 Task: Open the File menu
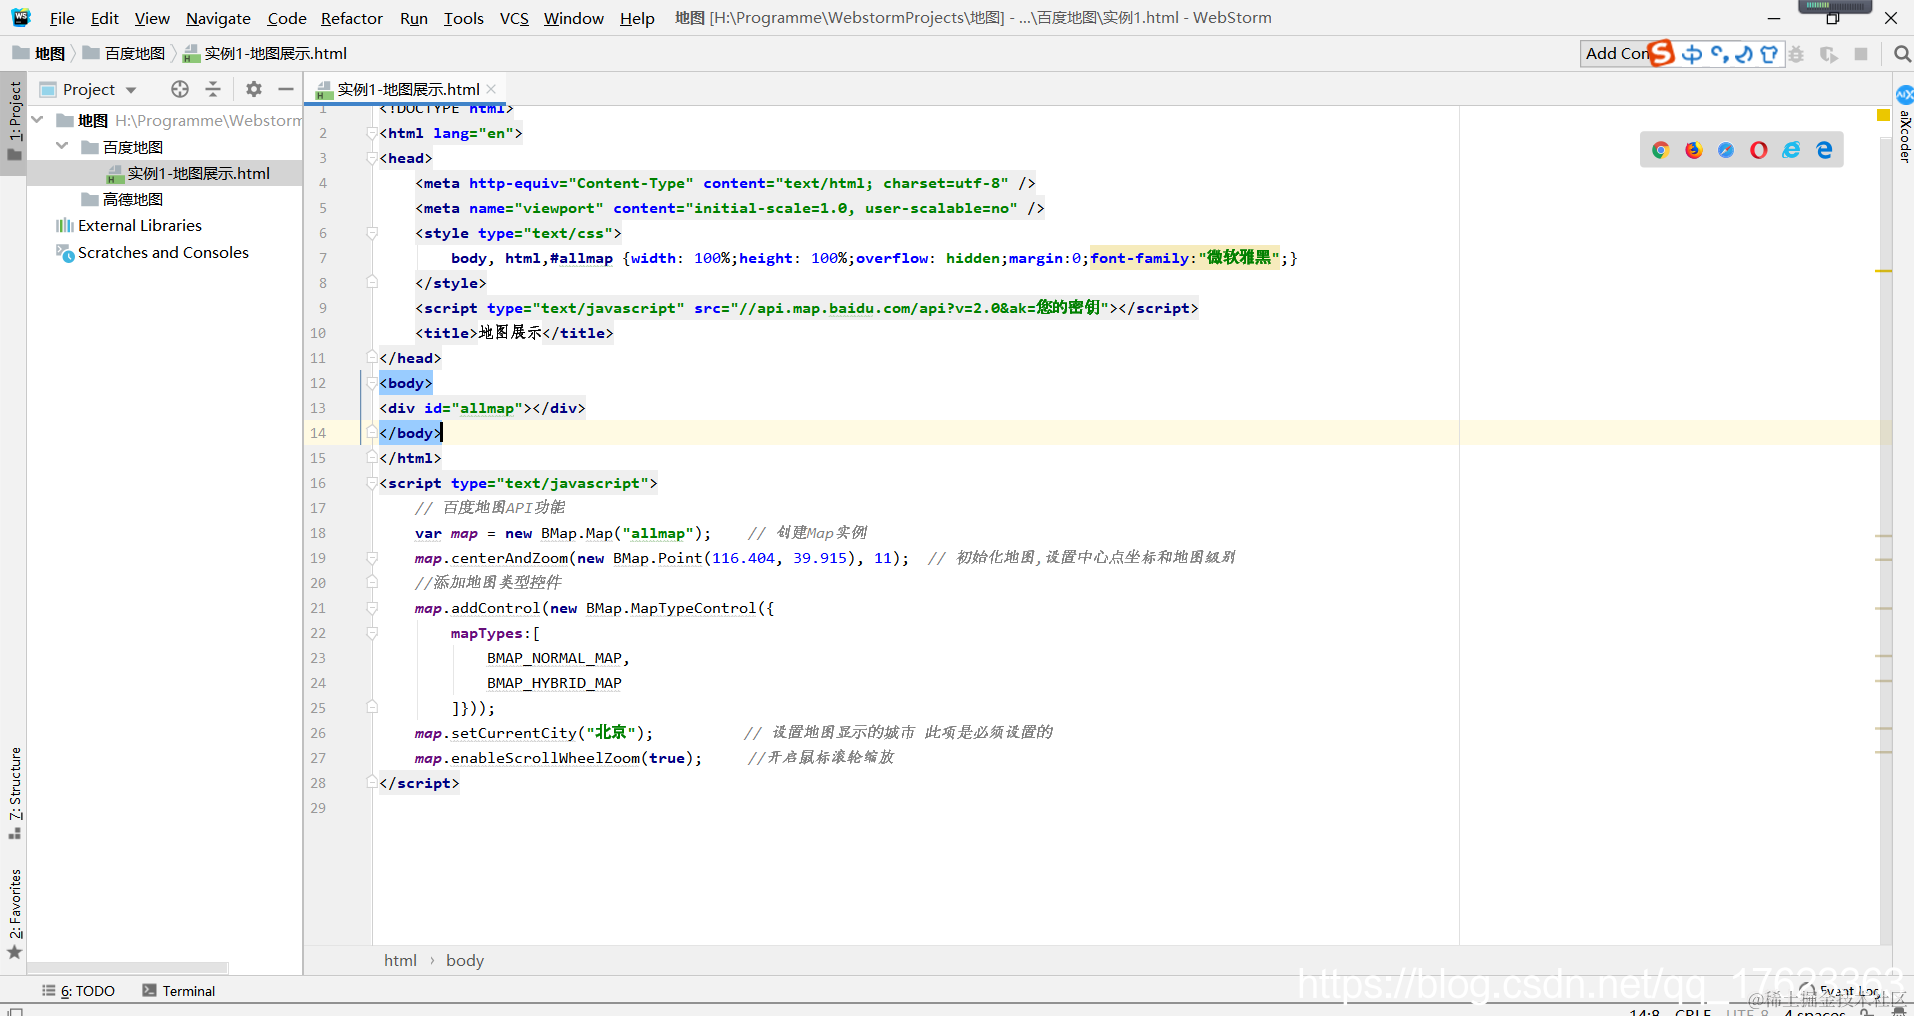(x=62, y=18)
